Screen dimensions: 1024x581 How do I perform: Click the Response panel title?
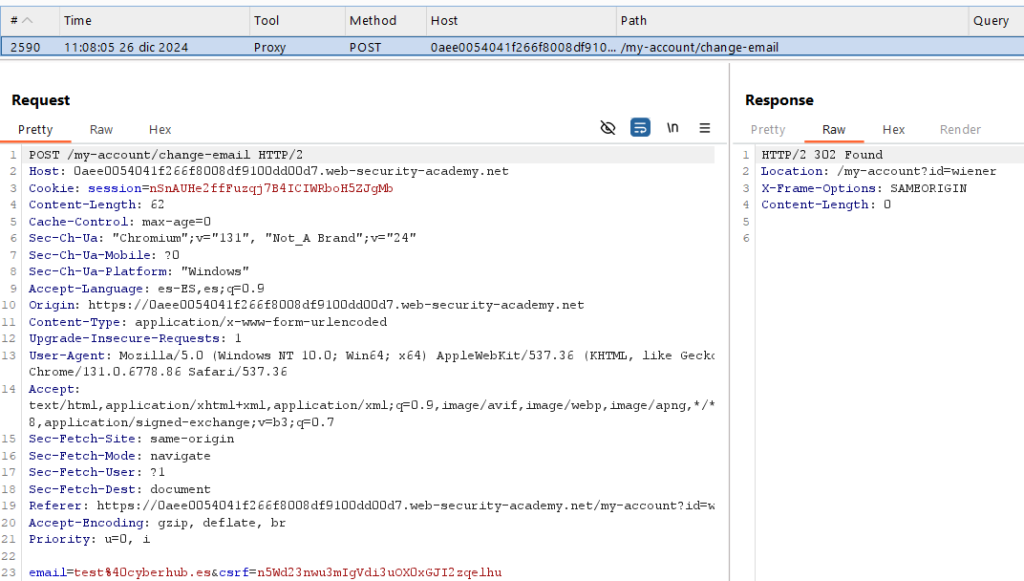point(779,100)
